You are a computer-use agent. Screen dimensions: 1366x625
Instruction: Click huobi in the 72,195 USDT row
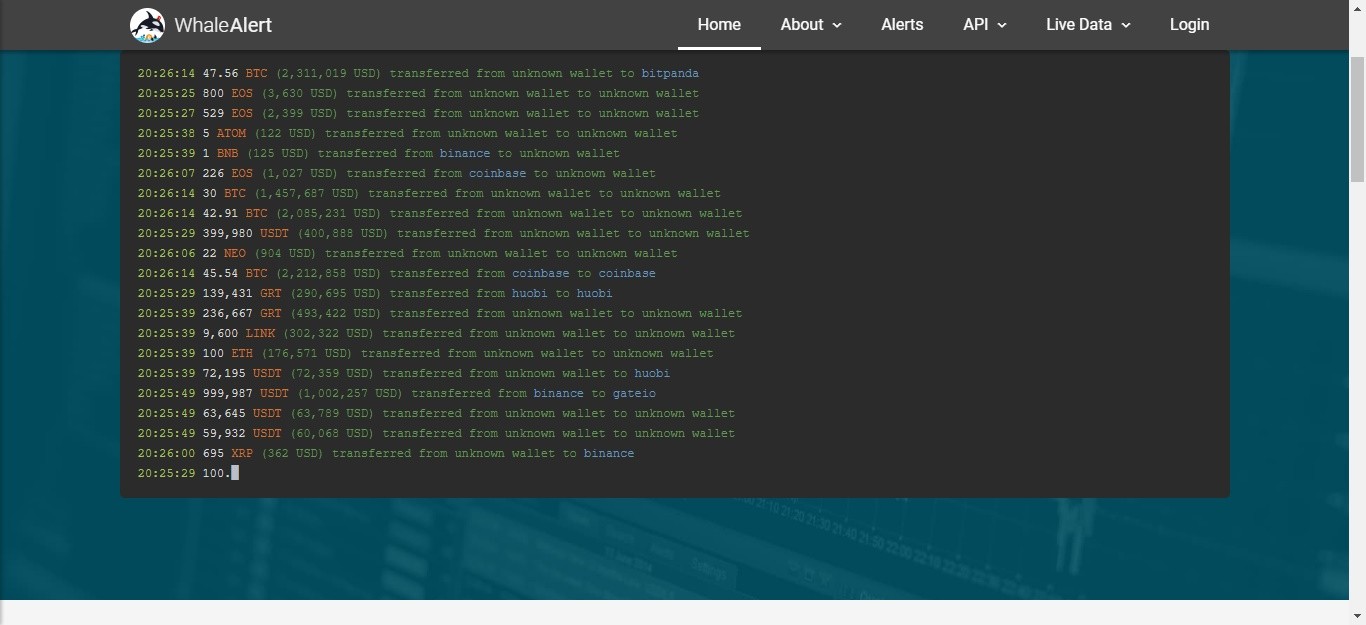pos(652,373)
